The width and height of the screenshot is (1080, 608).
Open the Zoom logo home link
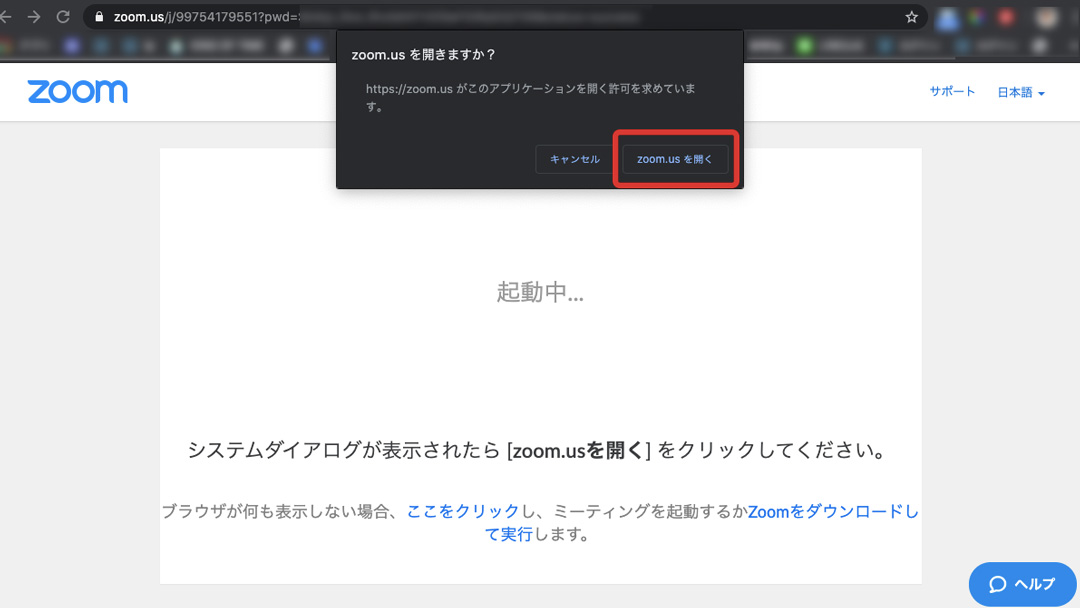[x=78, y=92]
